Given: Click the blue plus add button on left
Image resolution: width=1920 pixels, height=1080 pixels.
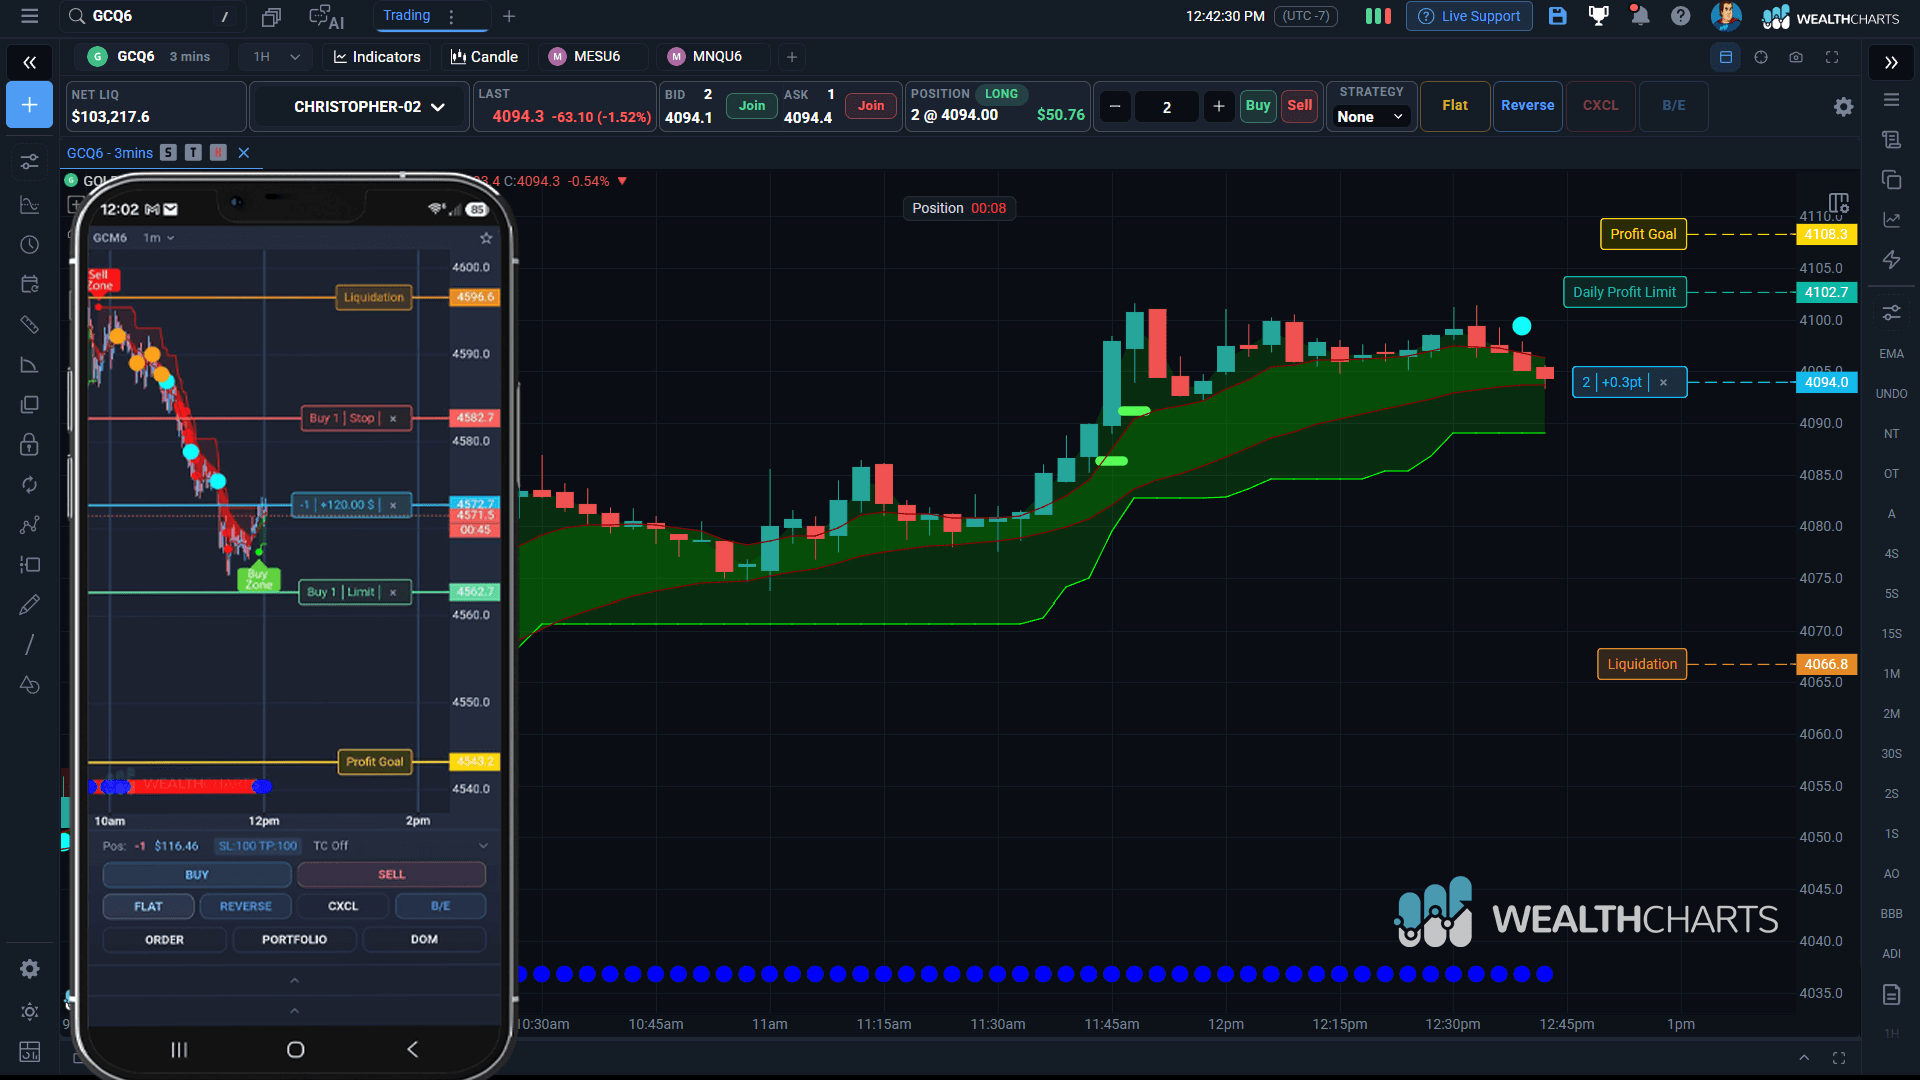Looking at the screenshot, I should coord(30,105).
